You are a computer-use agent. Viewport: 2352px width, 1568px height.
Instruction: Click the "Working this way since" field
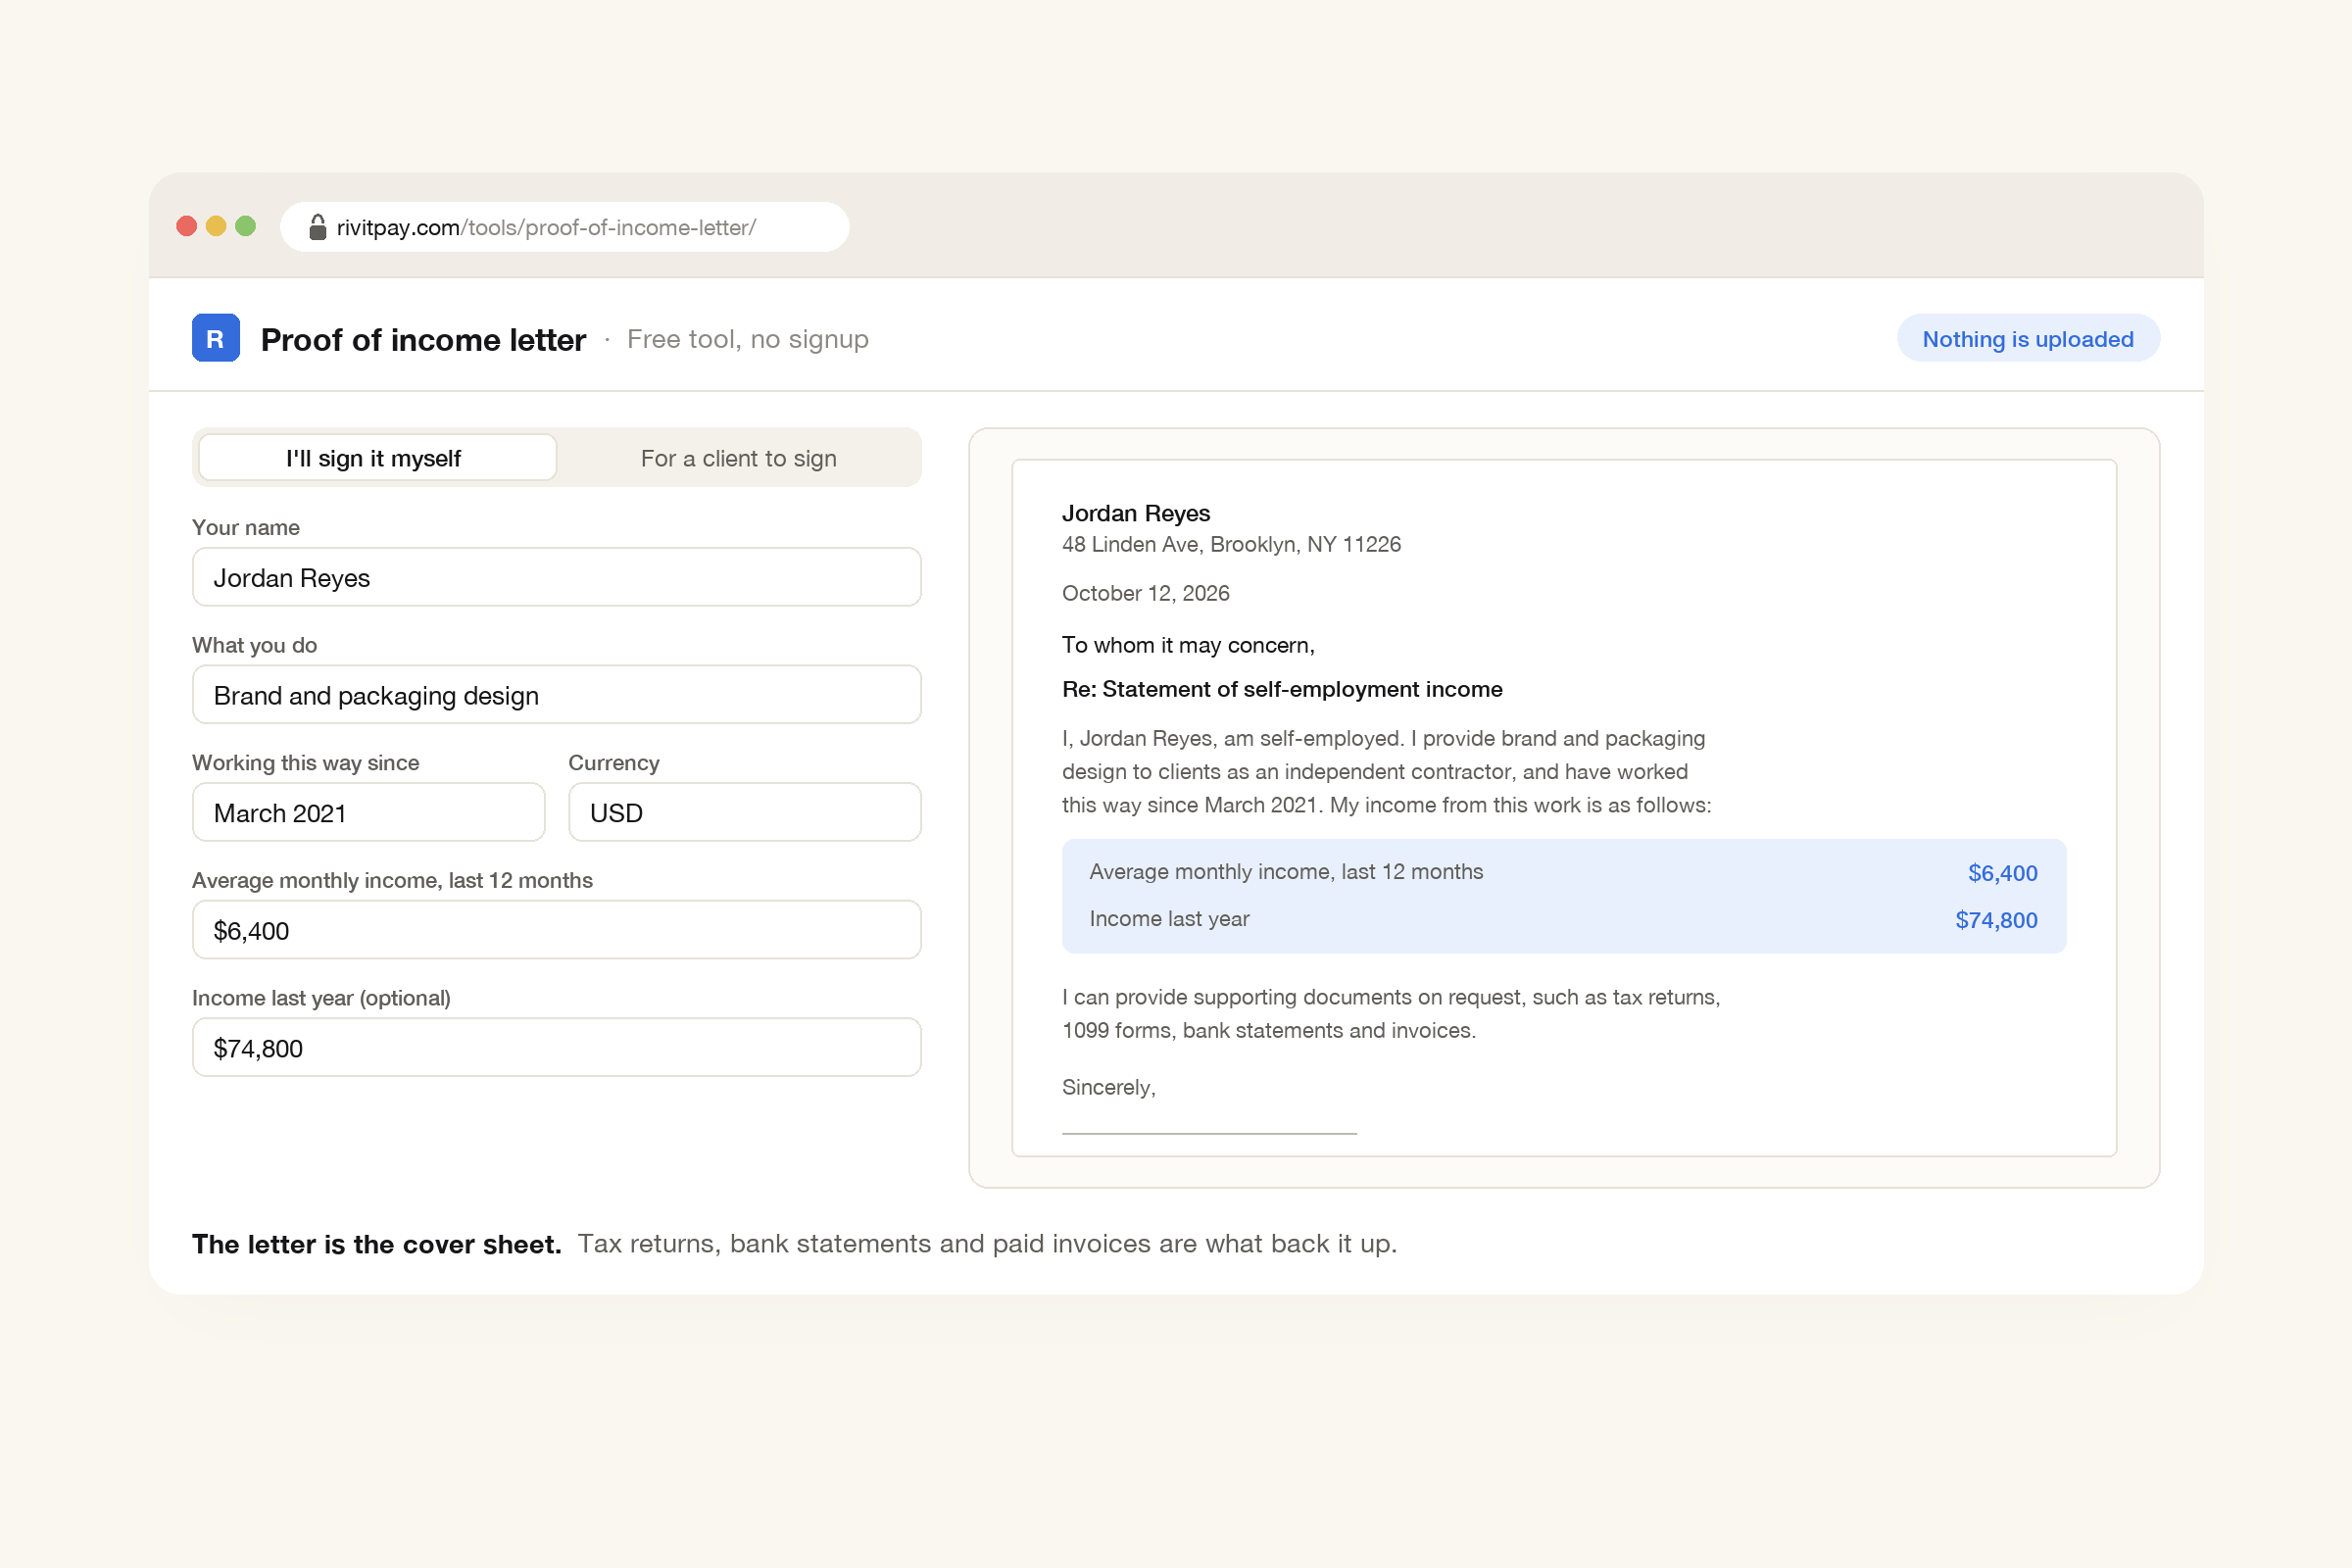[x=368, y=812]
